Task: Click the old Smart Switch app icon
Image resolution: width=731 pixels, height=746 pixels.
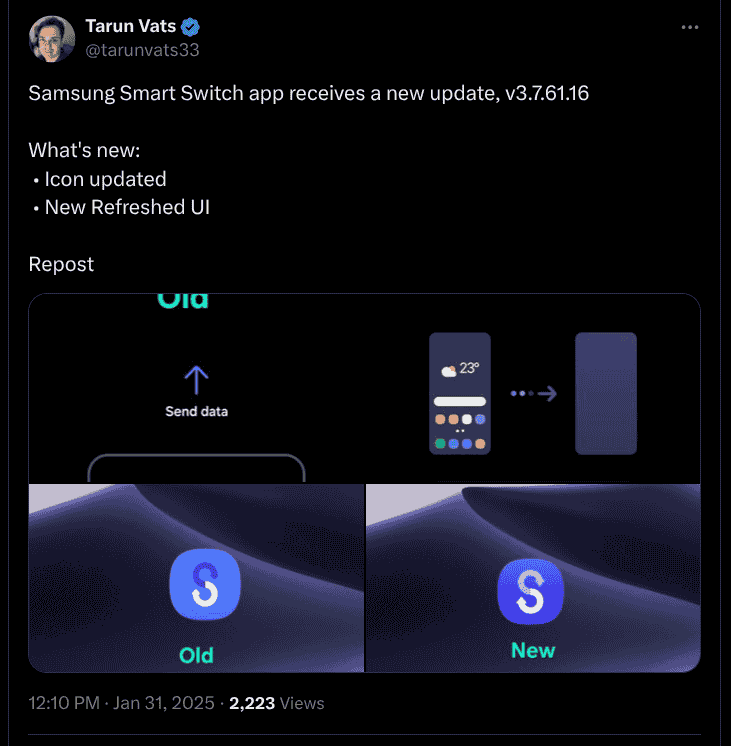Action: (x=205, y=582)
